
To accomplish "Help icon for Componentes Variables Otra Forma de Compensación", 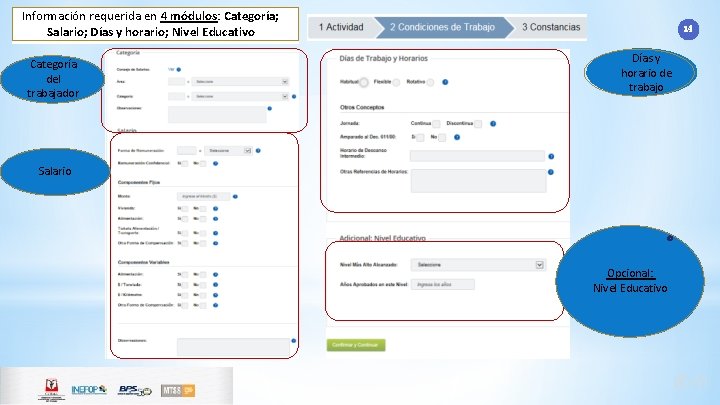I will click(x=215, y=305).
